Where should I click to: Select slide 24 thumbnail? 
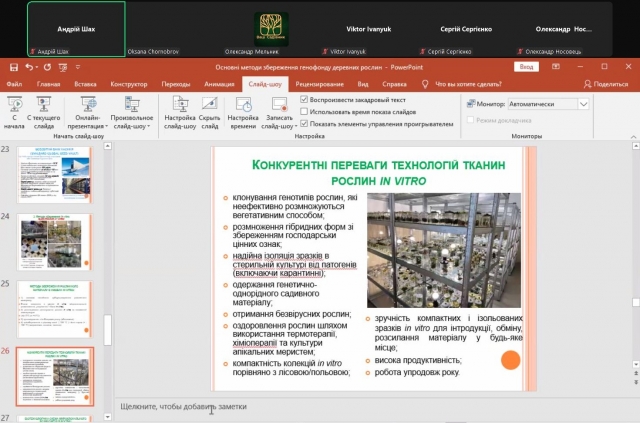pyautogui.click(x=55, y=242)
